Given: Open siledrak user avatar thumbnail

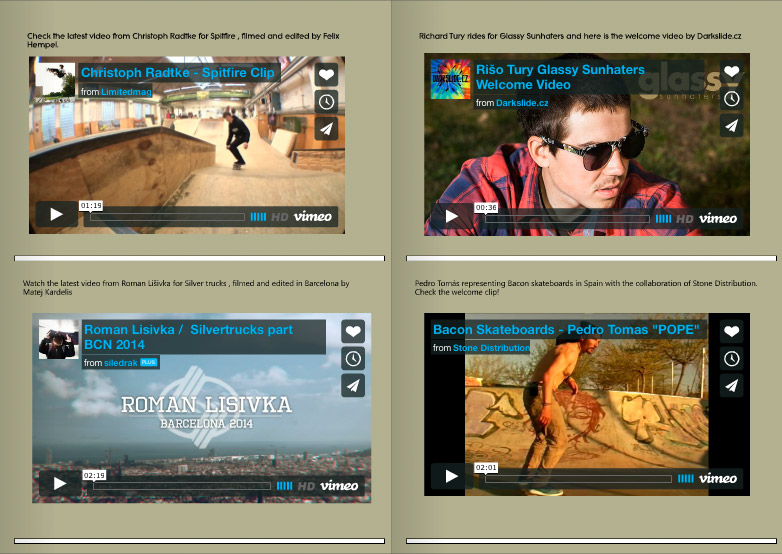Looking at the screenshot, I should pos(56,340).
